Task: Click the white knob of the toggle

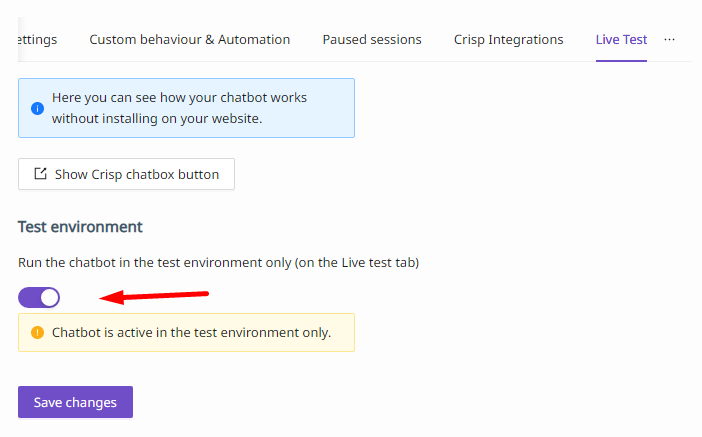Action: (x=49, y=297)
